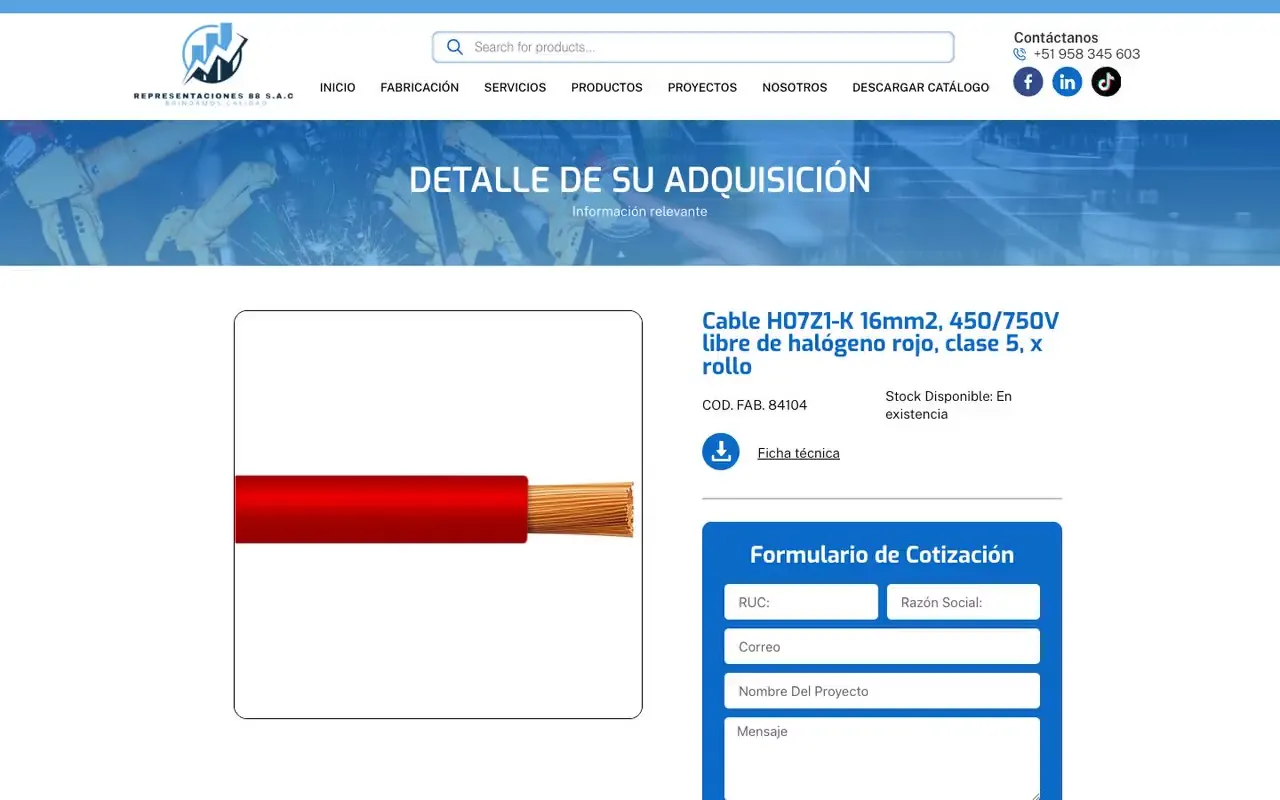Open the SERVICIOS menu
This screenshot has height=800, width=1280.
point(515,88)
